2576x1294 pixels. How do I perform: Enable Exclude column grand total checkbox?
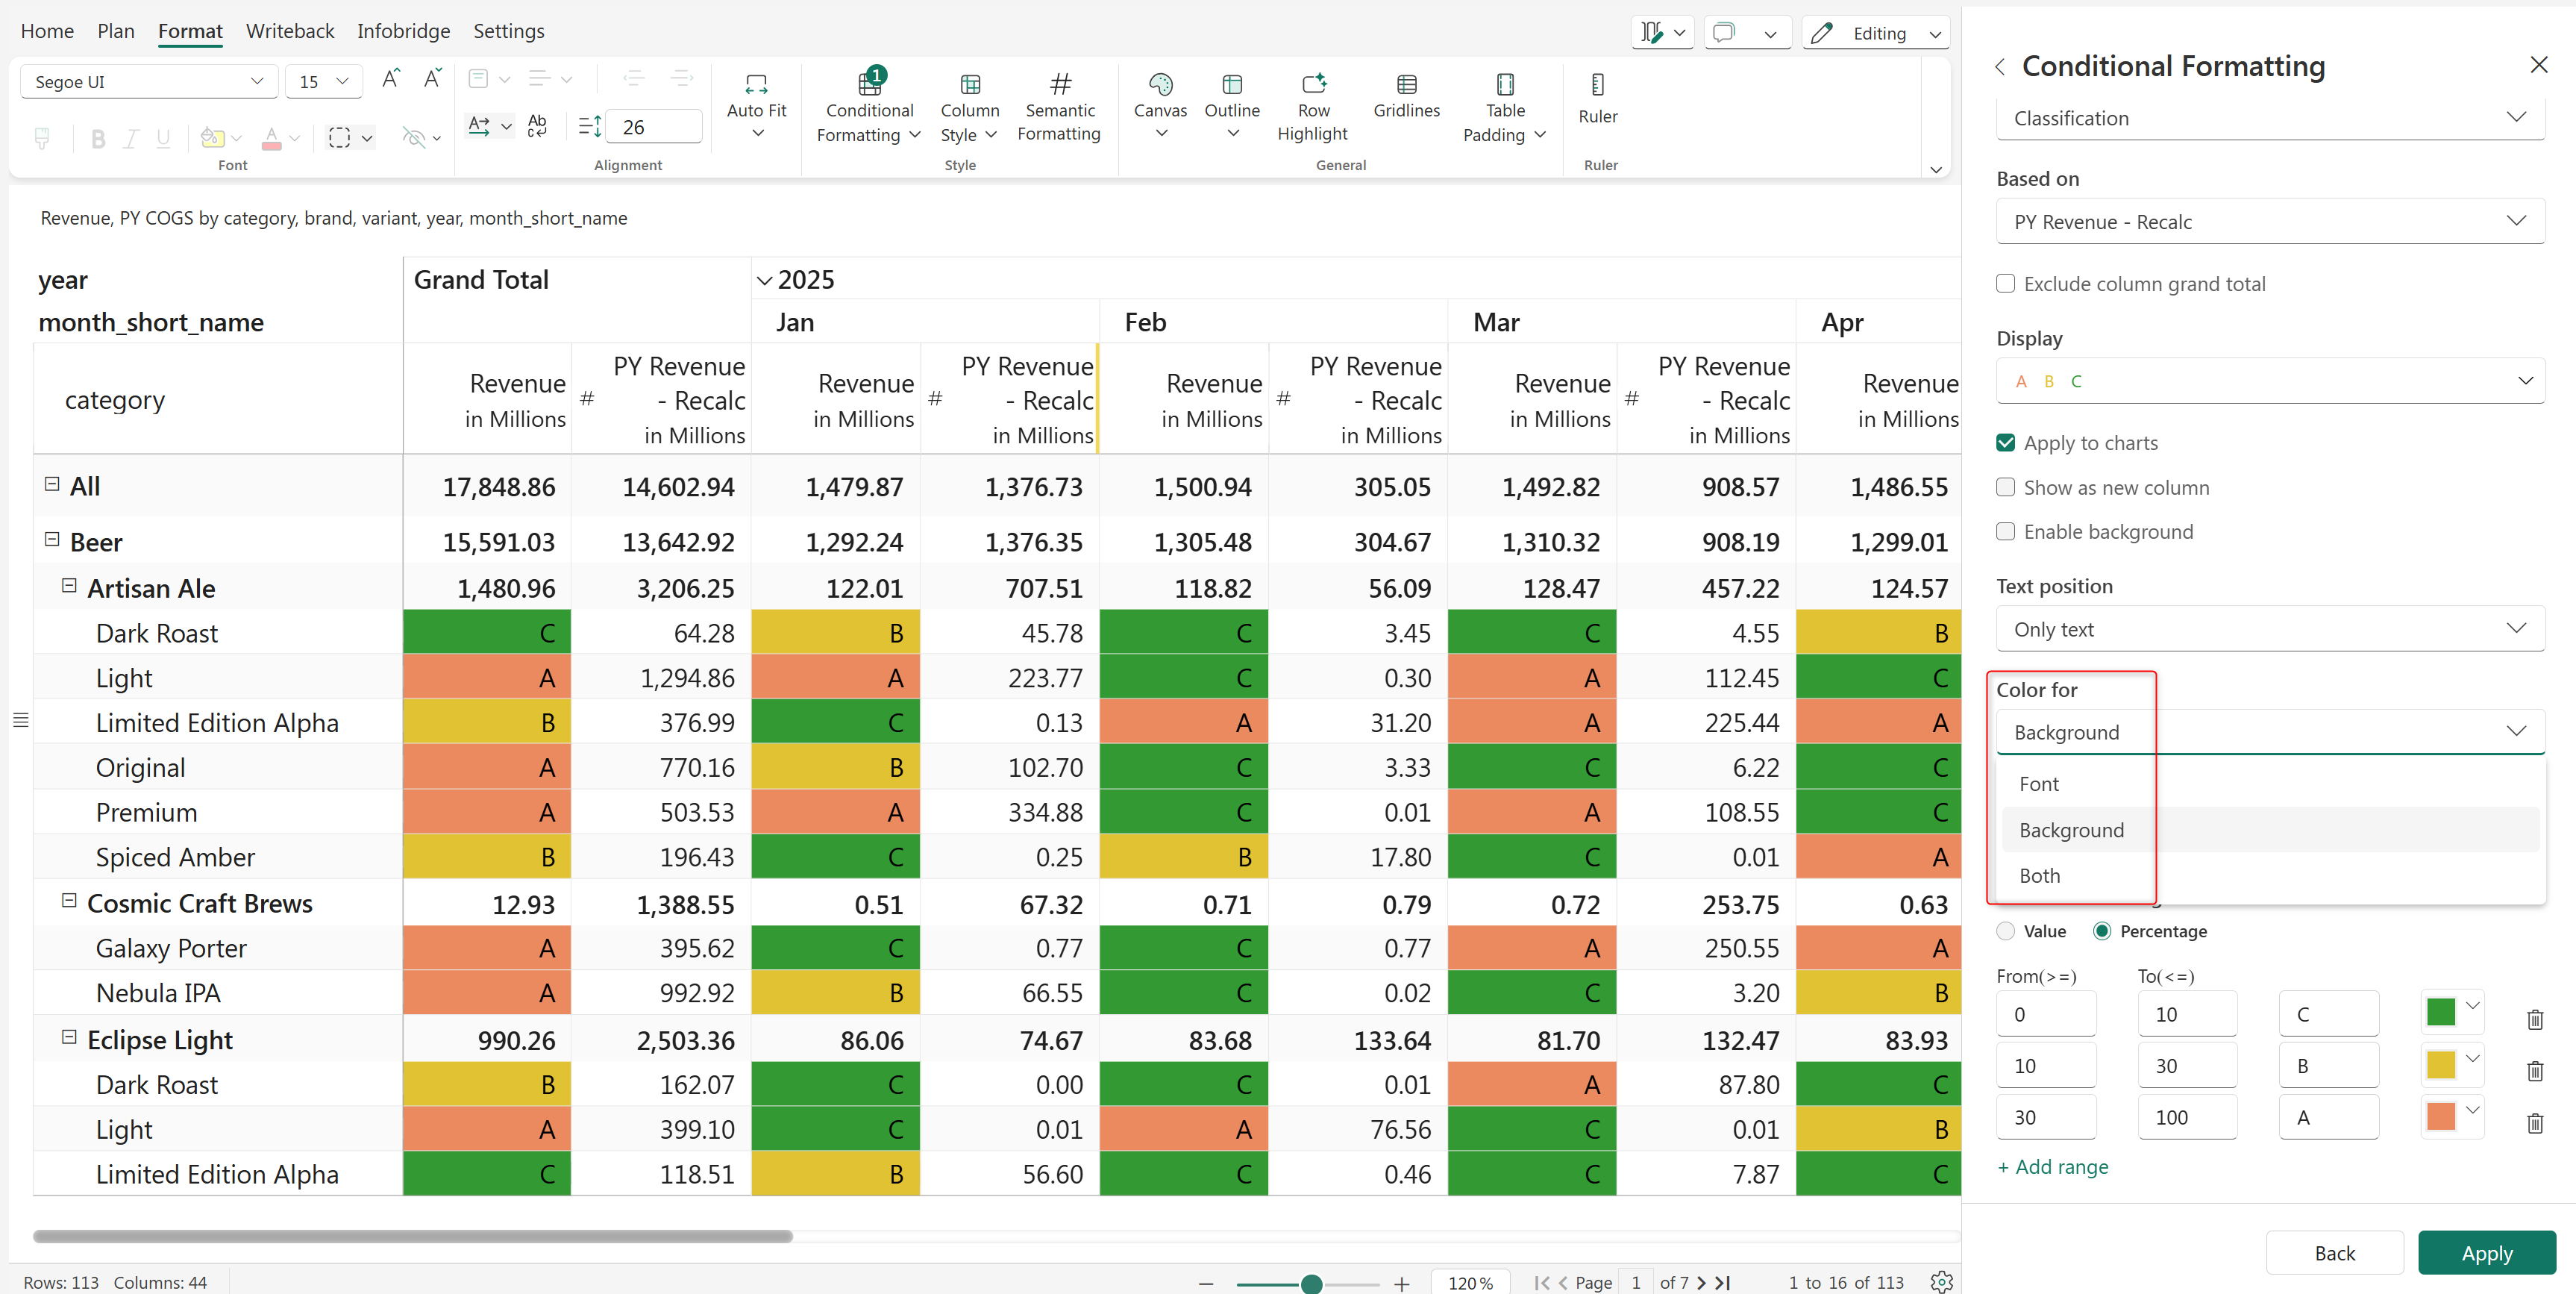point(2006,284)
